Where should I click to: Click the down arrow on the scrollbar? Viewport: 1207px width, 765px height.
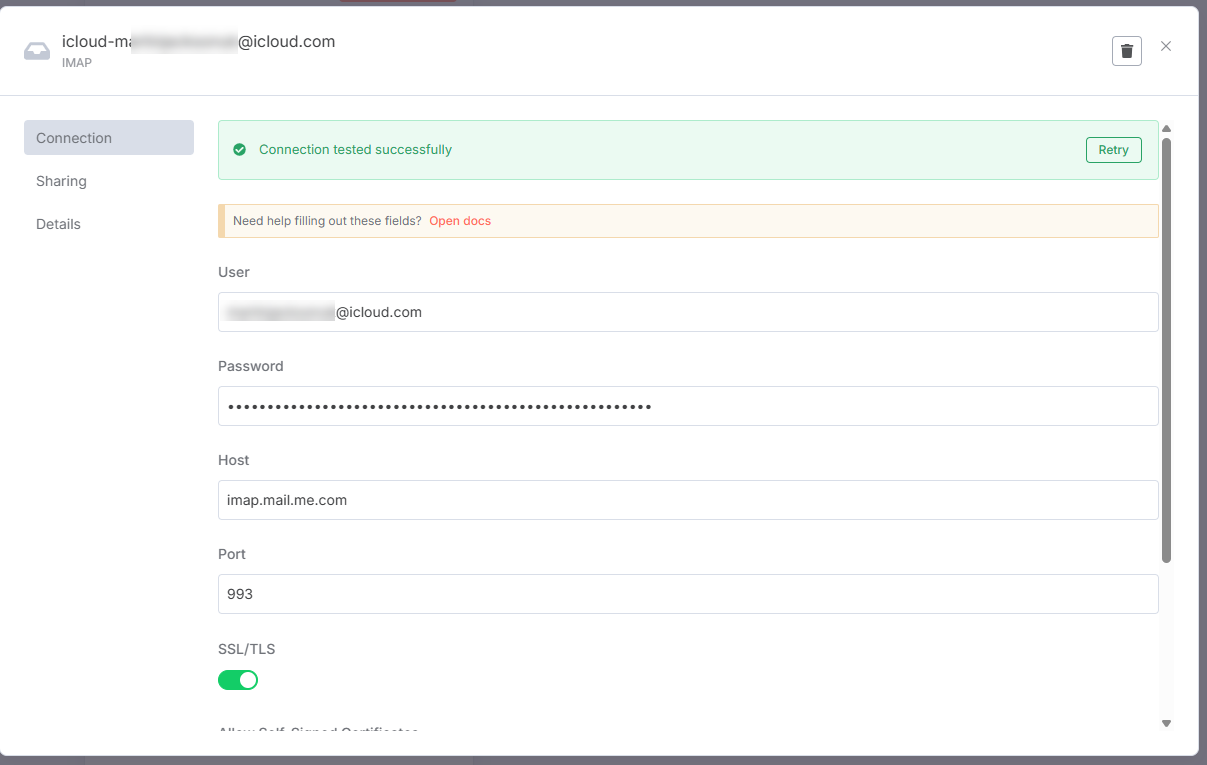(x=1166, y=722)
